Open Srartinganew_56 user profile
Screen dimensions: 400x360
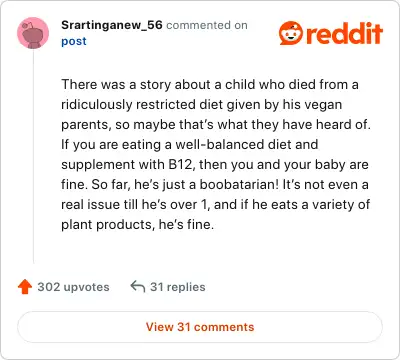[112, 25]
